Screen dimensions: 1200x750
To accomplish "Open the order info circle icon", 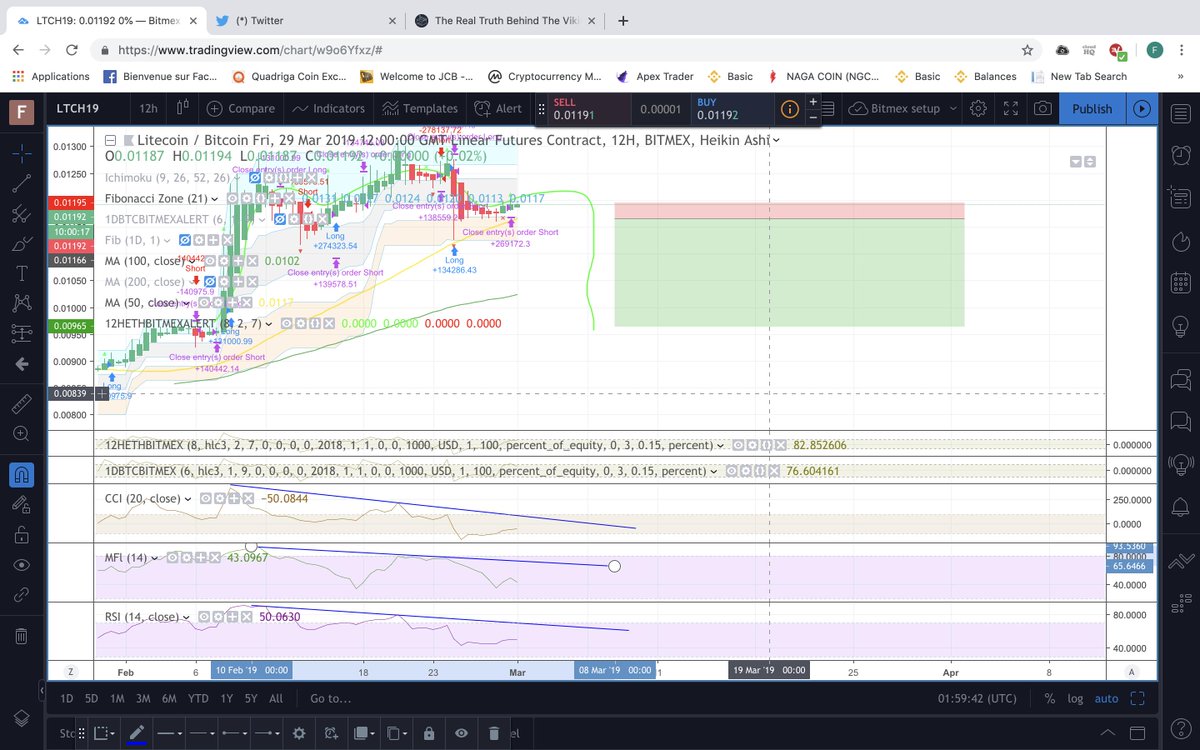I will tap(789, 108).
